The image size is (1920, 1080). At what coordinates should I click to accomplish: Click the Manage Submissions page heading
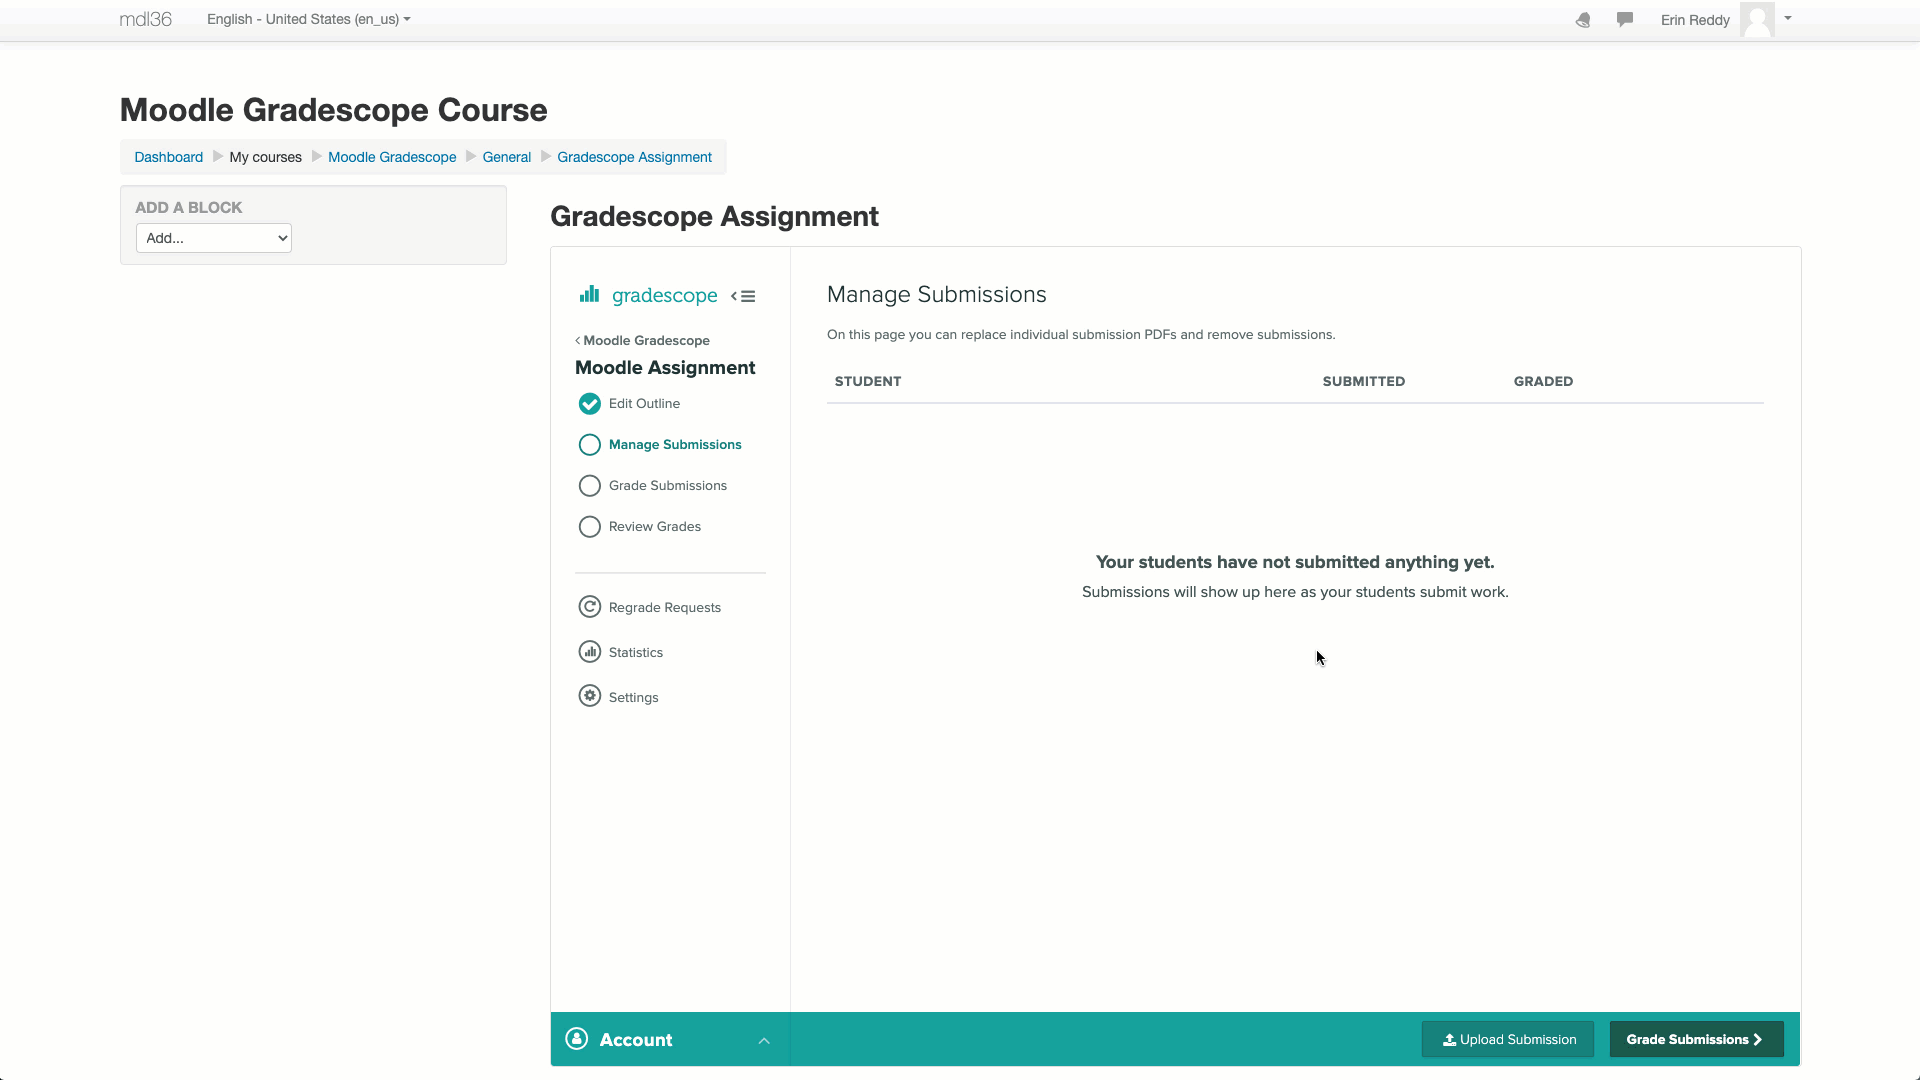pos(937,295)
